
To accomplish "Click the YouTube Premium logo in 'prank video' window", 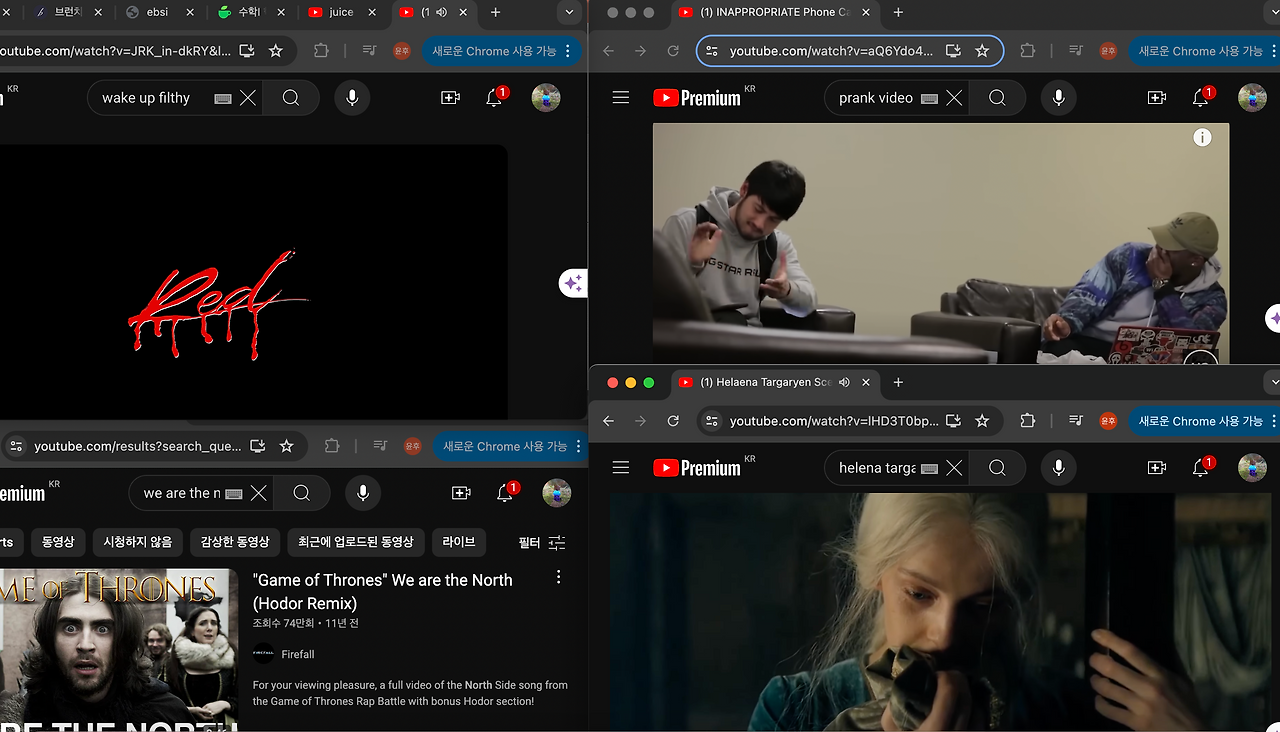I will tap(697, 98).
